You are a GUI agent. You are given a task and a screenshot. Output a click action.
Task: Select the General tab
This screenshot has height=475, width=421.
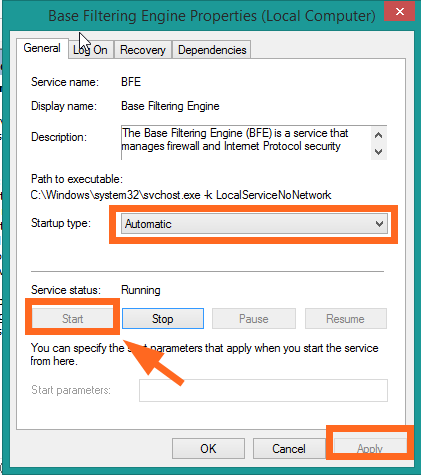[x=42, y=48]
